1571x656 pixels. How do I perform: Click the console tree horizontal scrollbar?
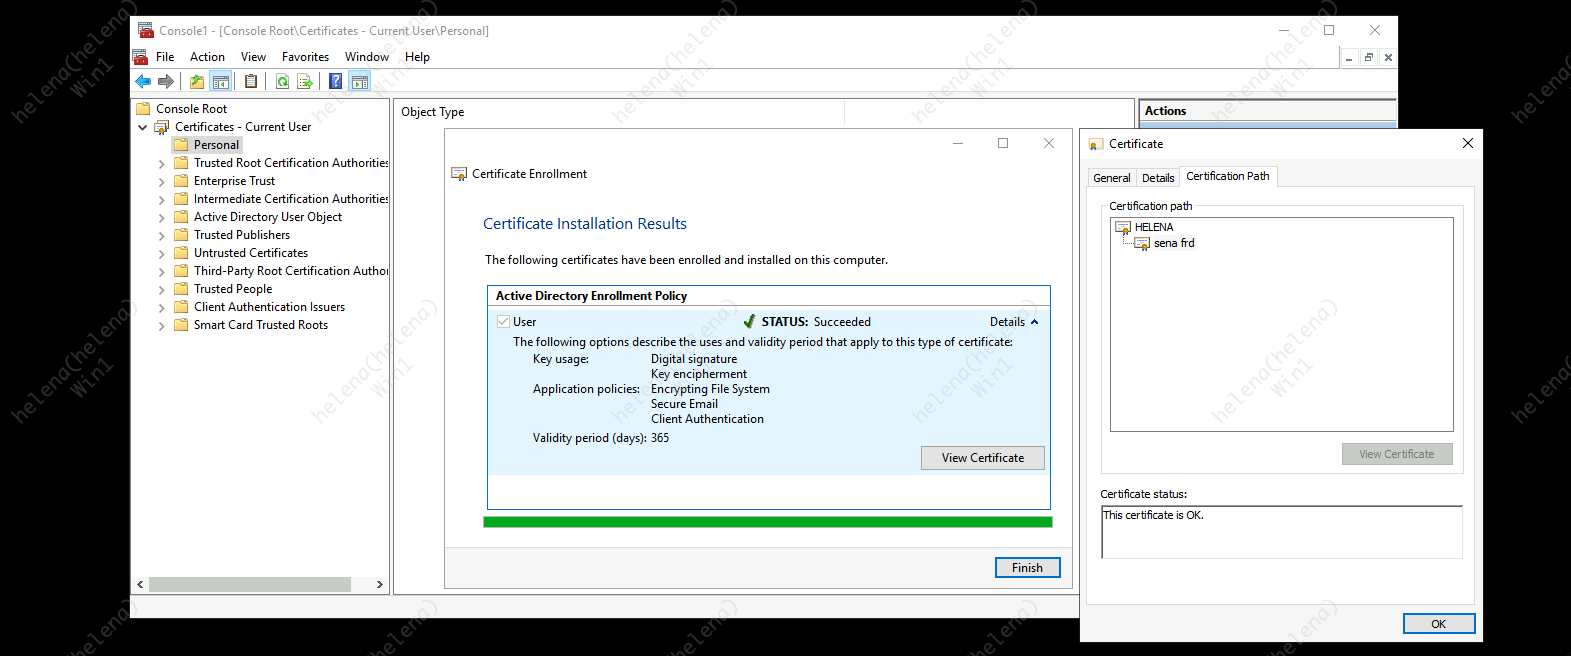click(250, 585)
